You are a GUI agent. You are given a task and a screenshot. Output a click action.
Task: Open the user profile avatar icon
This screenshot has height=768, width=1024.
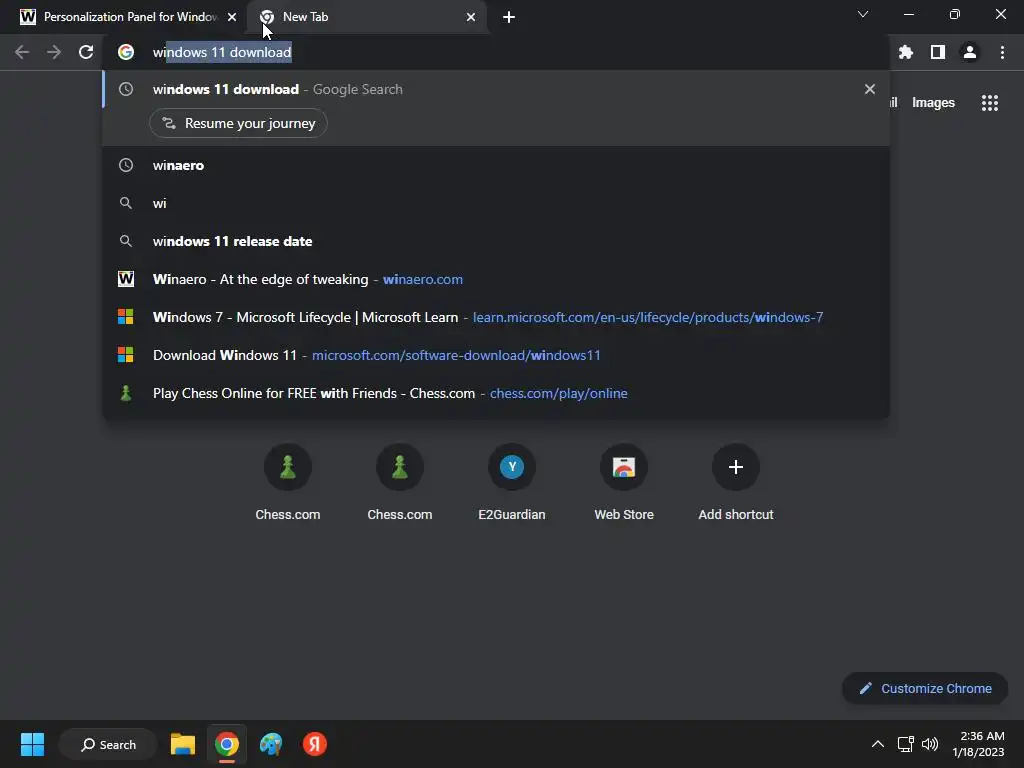pyautogui.click(x=970, y=52)
